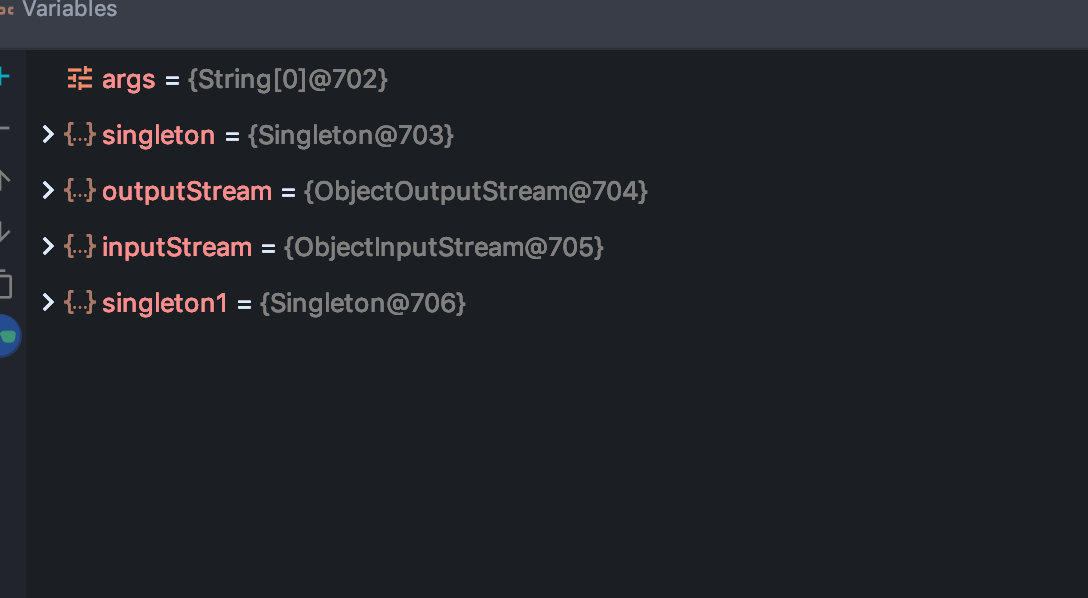Expand the singleton variable node
This screenshot has width=1088, height=598.
pyautogui.click(x=48, y=134)
